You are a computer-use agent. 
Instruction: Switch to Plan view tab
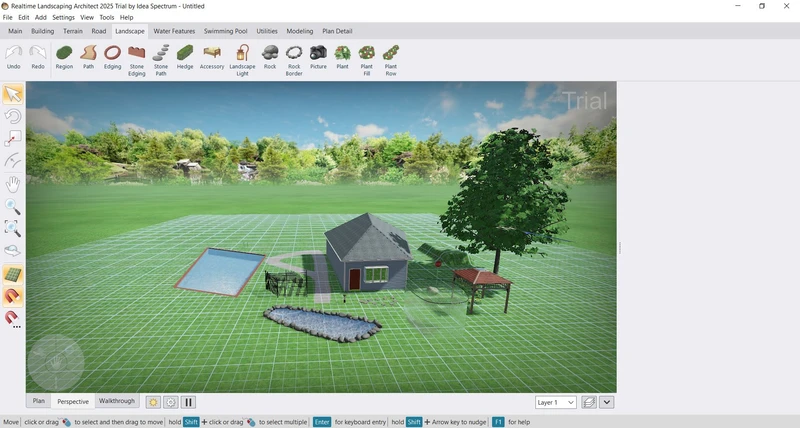[39, 401]
